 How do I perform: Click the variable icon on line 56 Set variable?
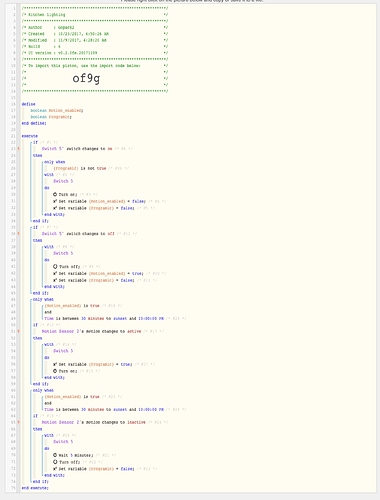(x=55, y=364)
